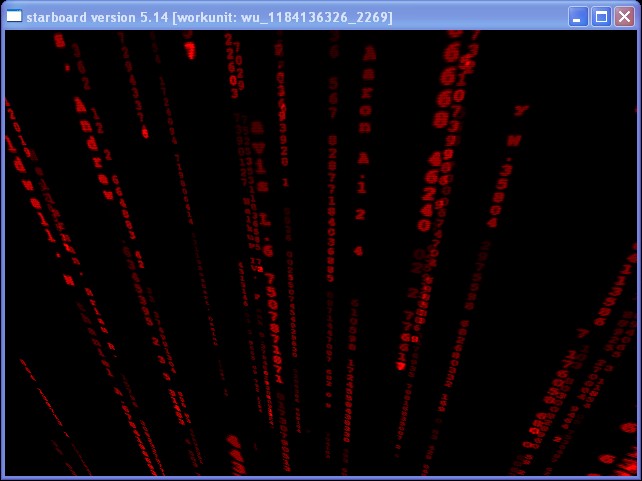Screen dimensions: 642x481
Task: Click the starboard application icon in title bar
Action: 14,17
